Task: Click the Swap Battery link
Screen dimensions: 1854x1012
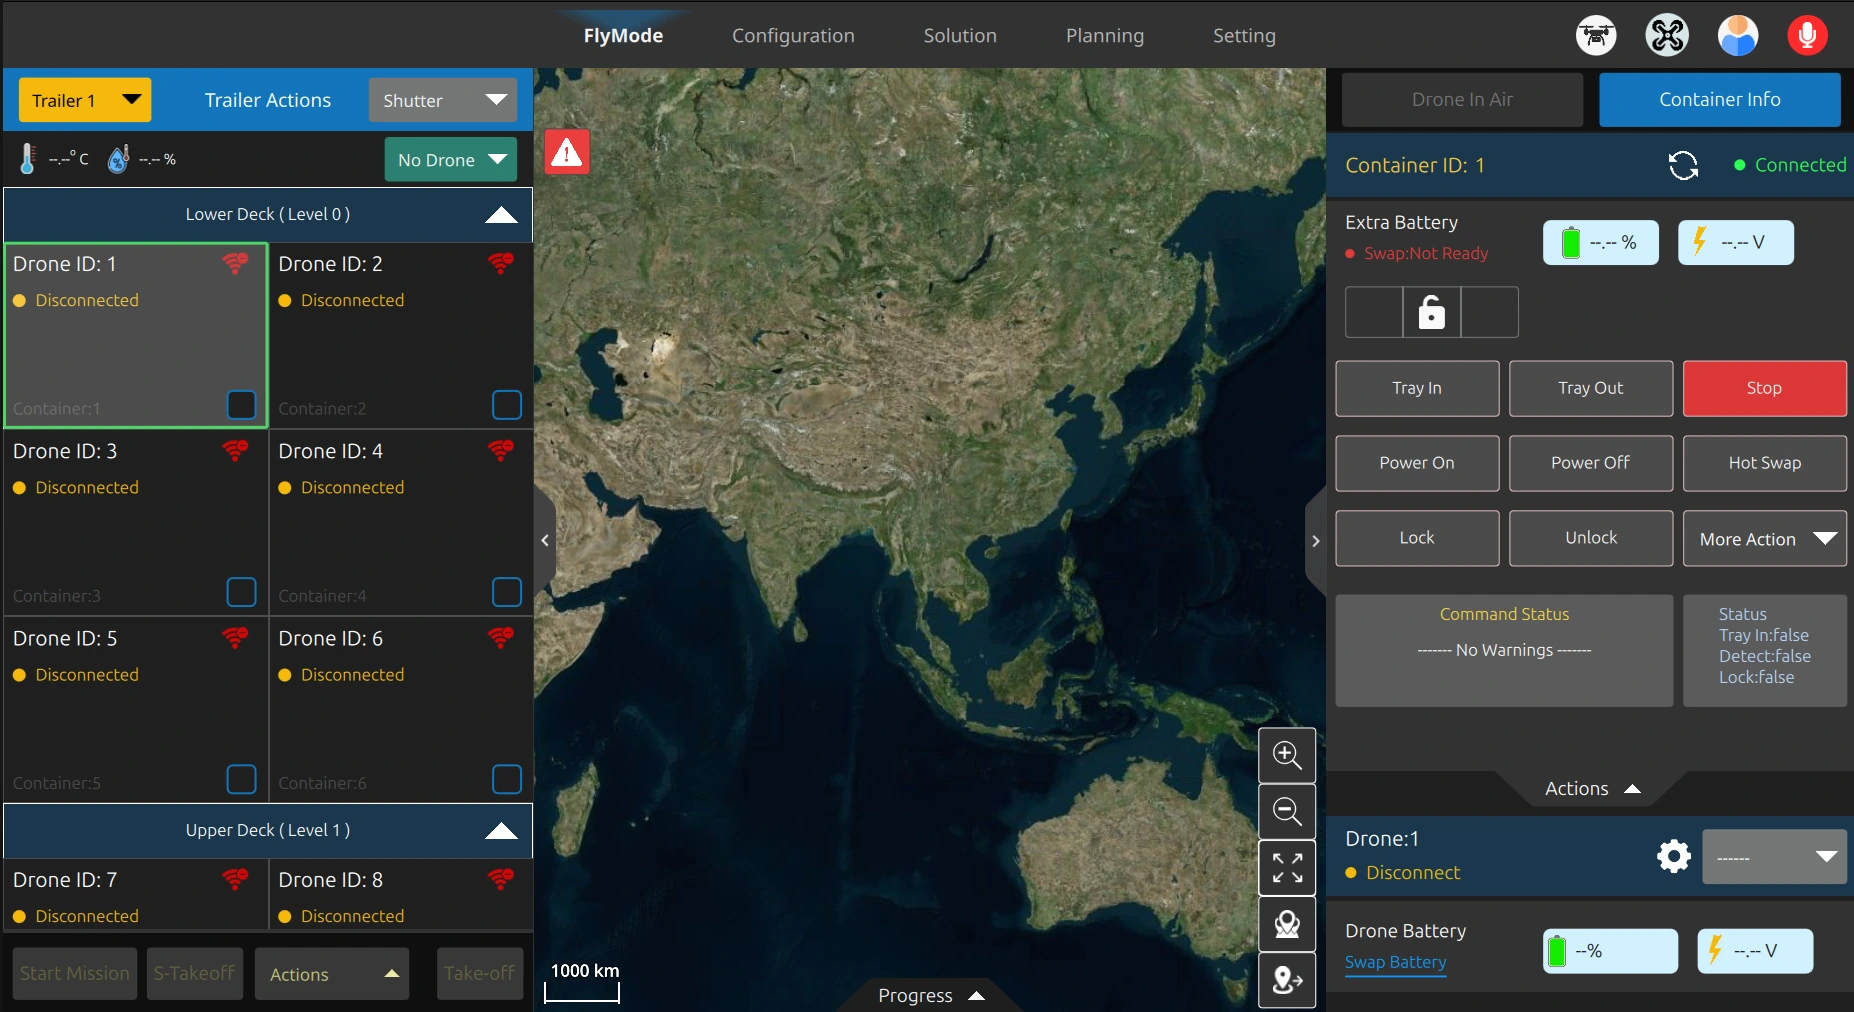Action: [1395, 962]
